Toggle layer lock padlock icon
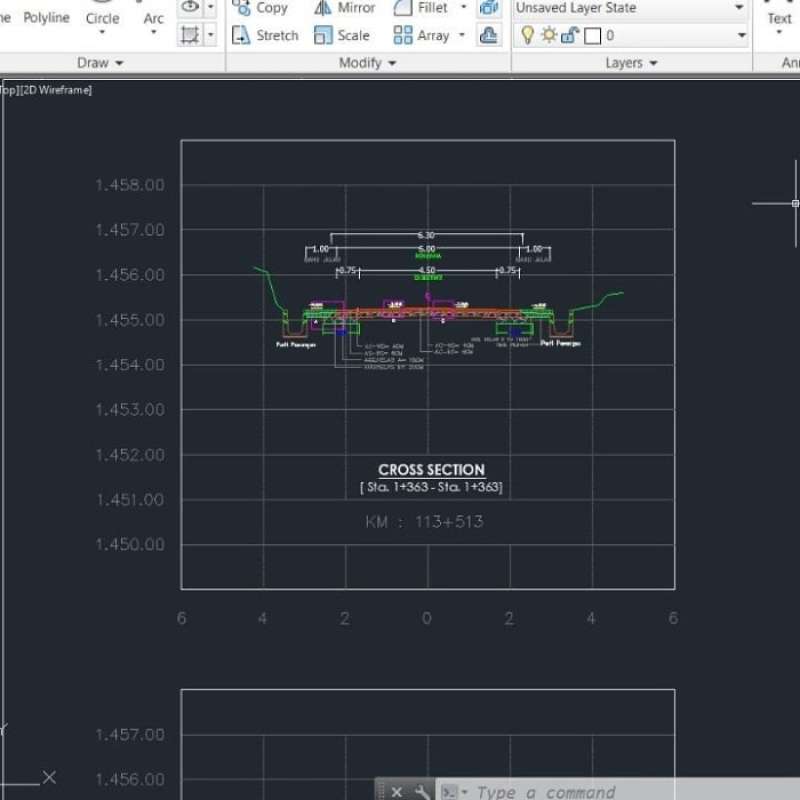800x800 pixels. pyautogui.click(x=569, y=35)
